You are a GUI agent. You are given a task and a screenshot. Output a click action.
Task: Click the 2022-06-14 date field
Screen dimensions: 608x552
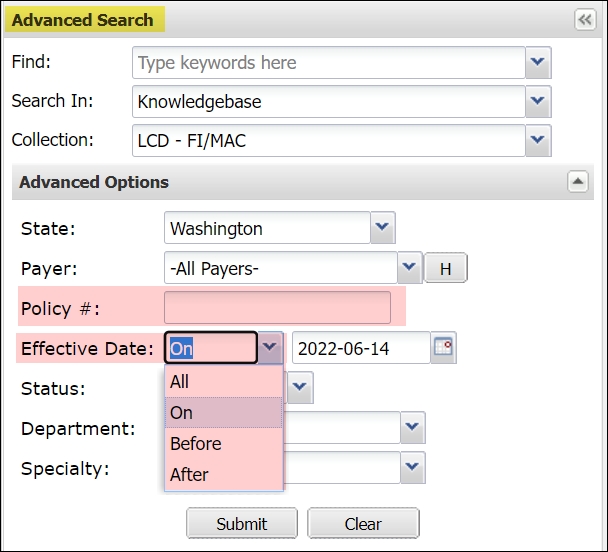tap(360, 348)
